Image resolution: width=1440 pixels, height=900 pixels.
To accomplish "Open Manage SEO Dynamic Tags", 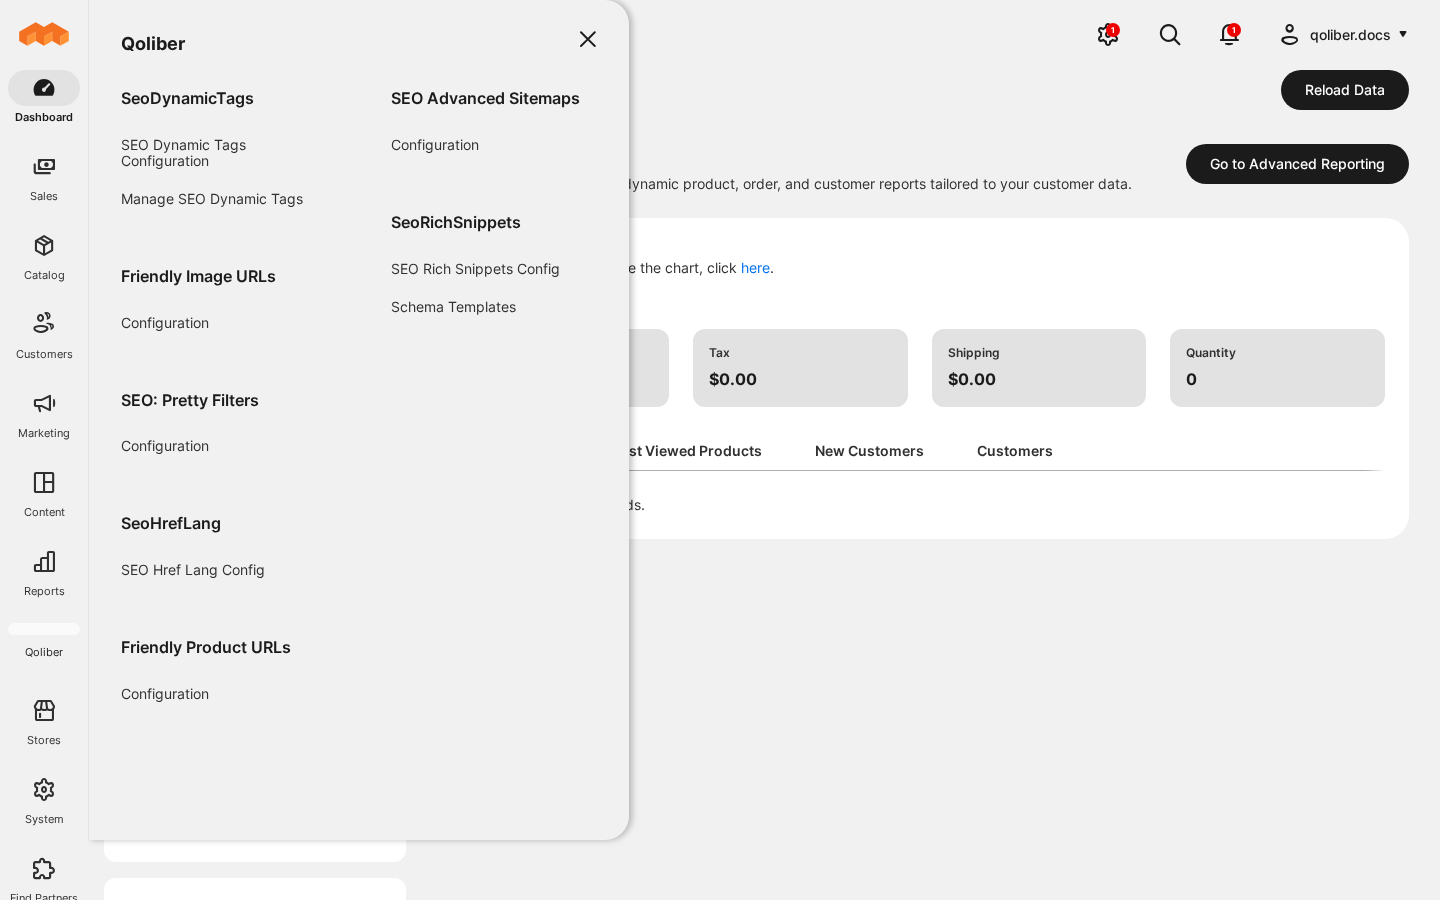I will 212,199.
